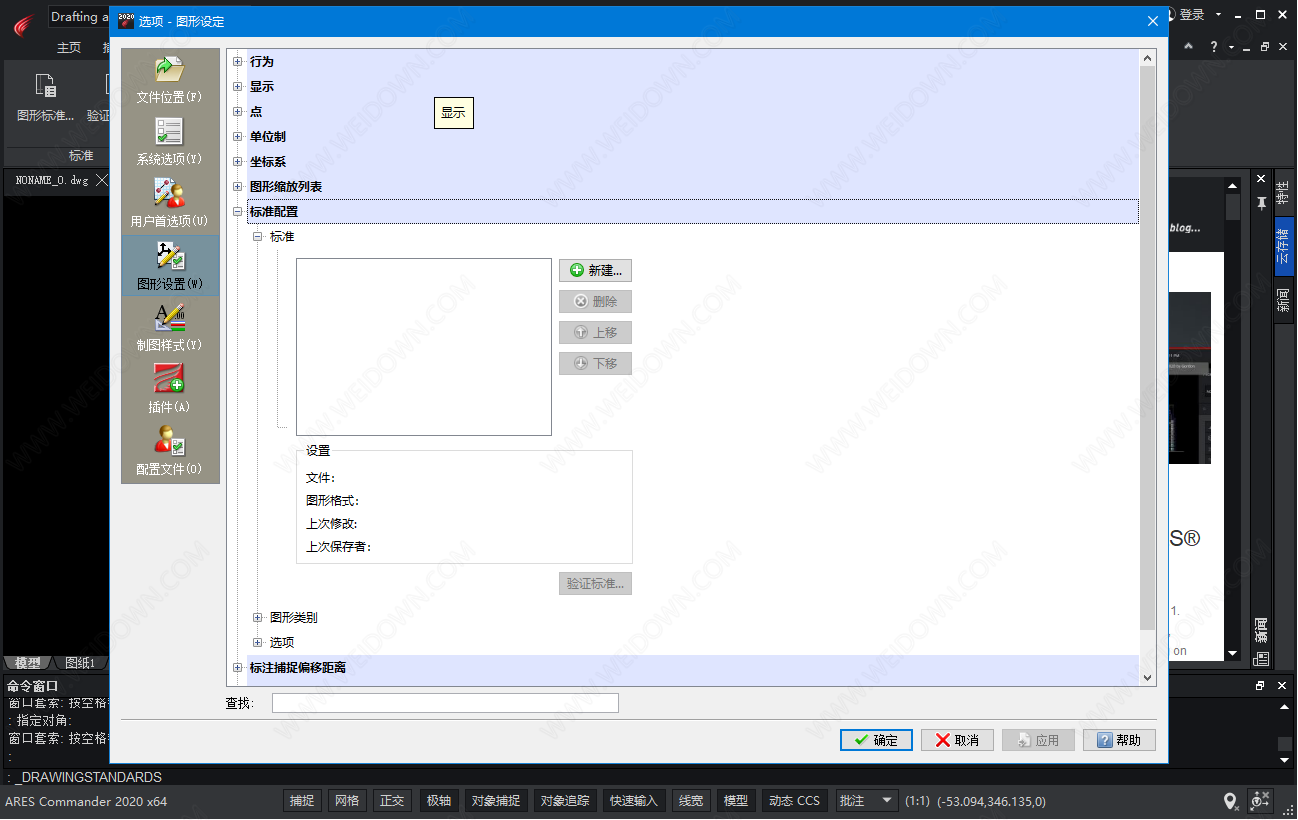1298x820 pixels.
Task: Open the 用户首选项 (User Preferences) category
Action: click(169, 204)
